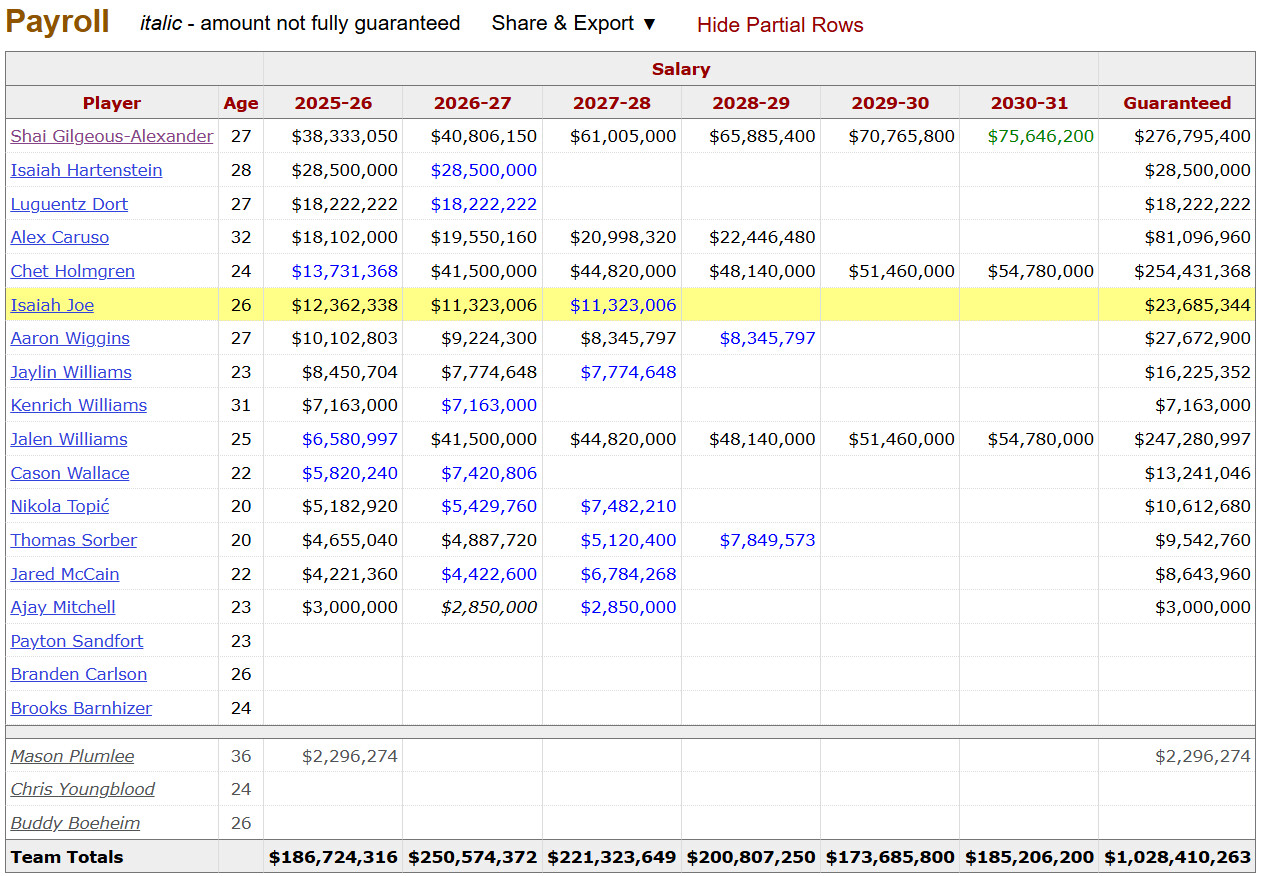
Task: Sort by 2030-31 salary column
Action: tap(1029, 103)
